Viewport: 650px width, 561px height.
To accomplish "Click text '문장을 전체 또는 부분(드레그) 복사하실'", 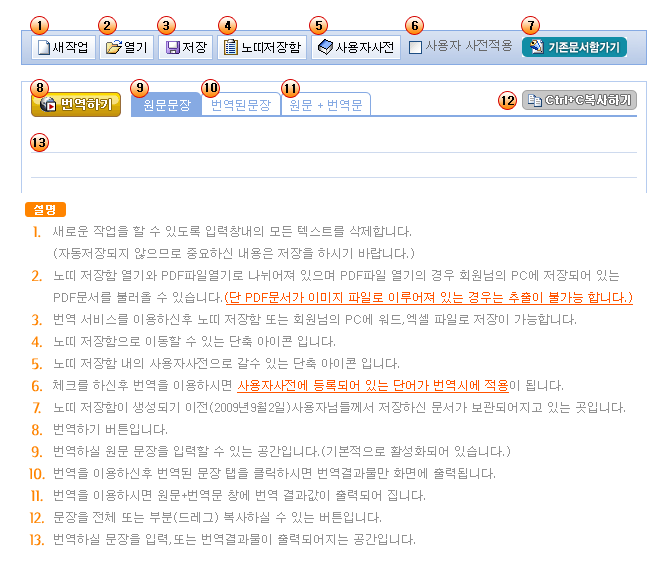I will [x=162, y=517].
